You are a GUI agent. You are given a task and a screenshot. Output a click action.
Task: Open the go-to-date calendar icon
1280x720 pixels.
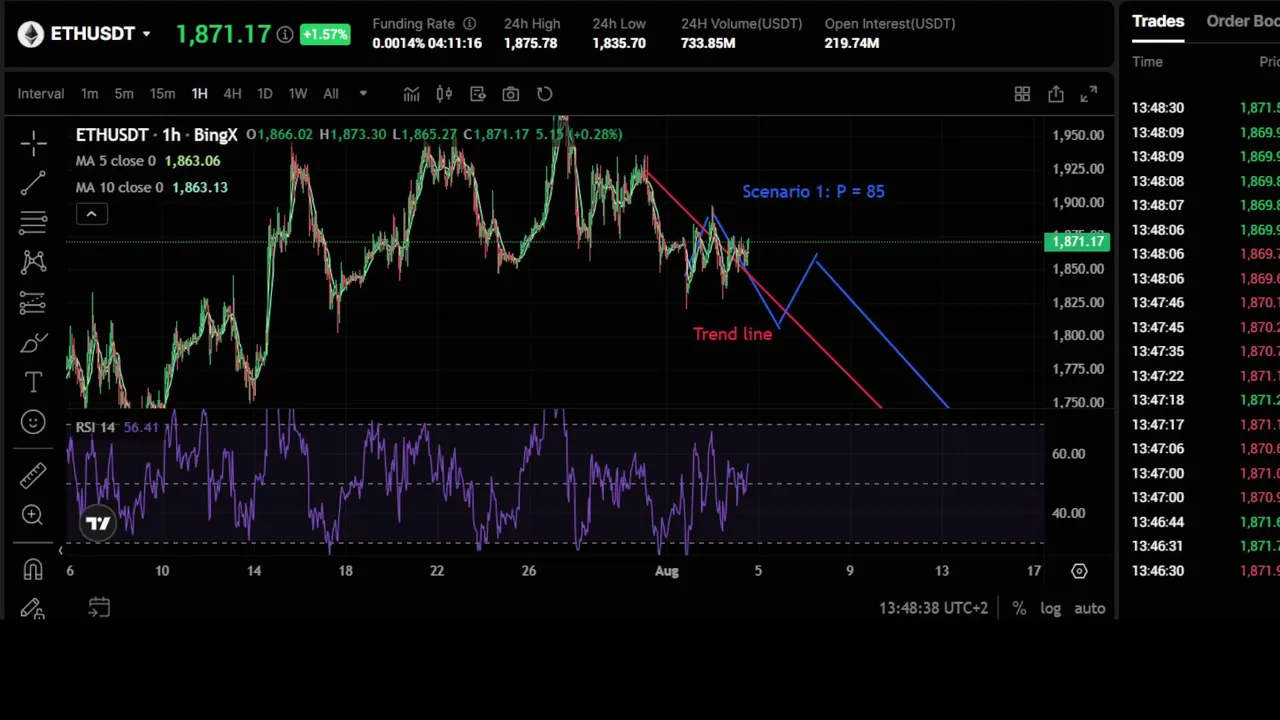[99, 607]
